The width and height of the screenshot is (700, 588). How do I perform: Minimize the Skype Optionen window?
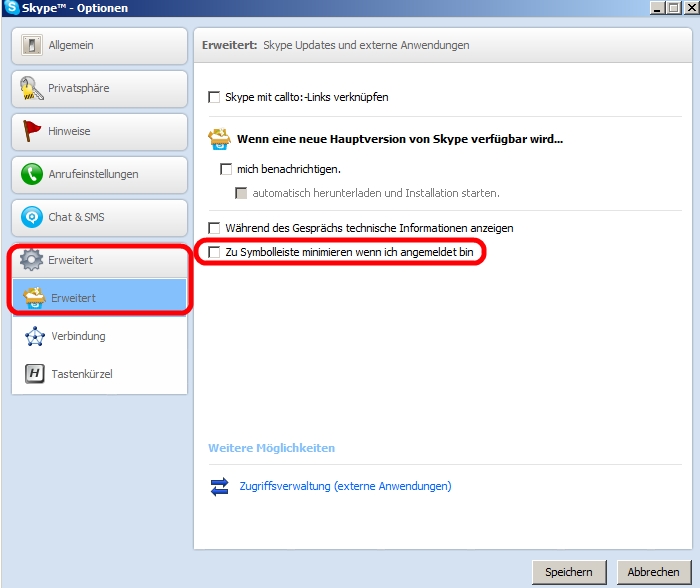(x=657, y=7)
